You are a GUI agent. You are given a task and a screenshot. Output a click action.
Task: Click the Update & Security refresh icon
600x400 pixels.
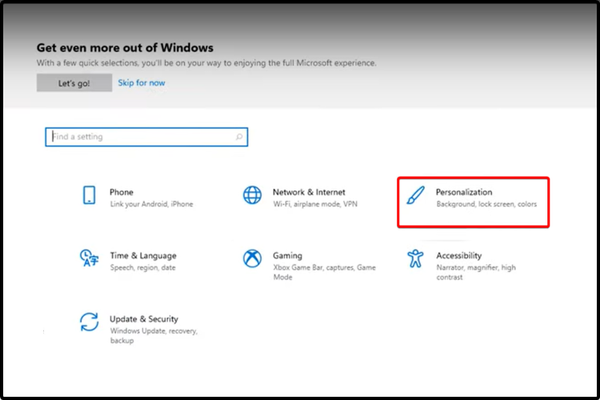point(88,322)
